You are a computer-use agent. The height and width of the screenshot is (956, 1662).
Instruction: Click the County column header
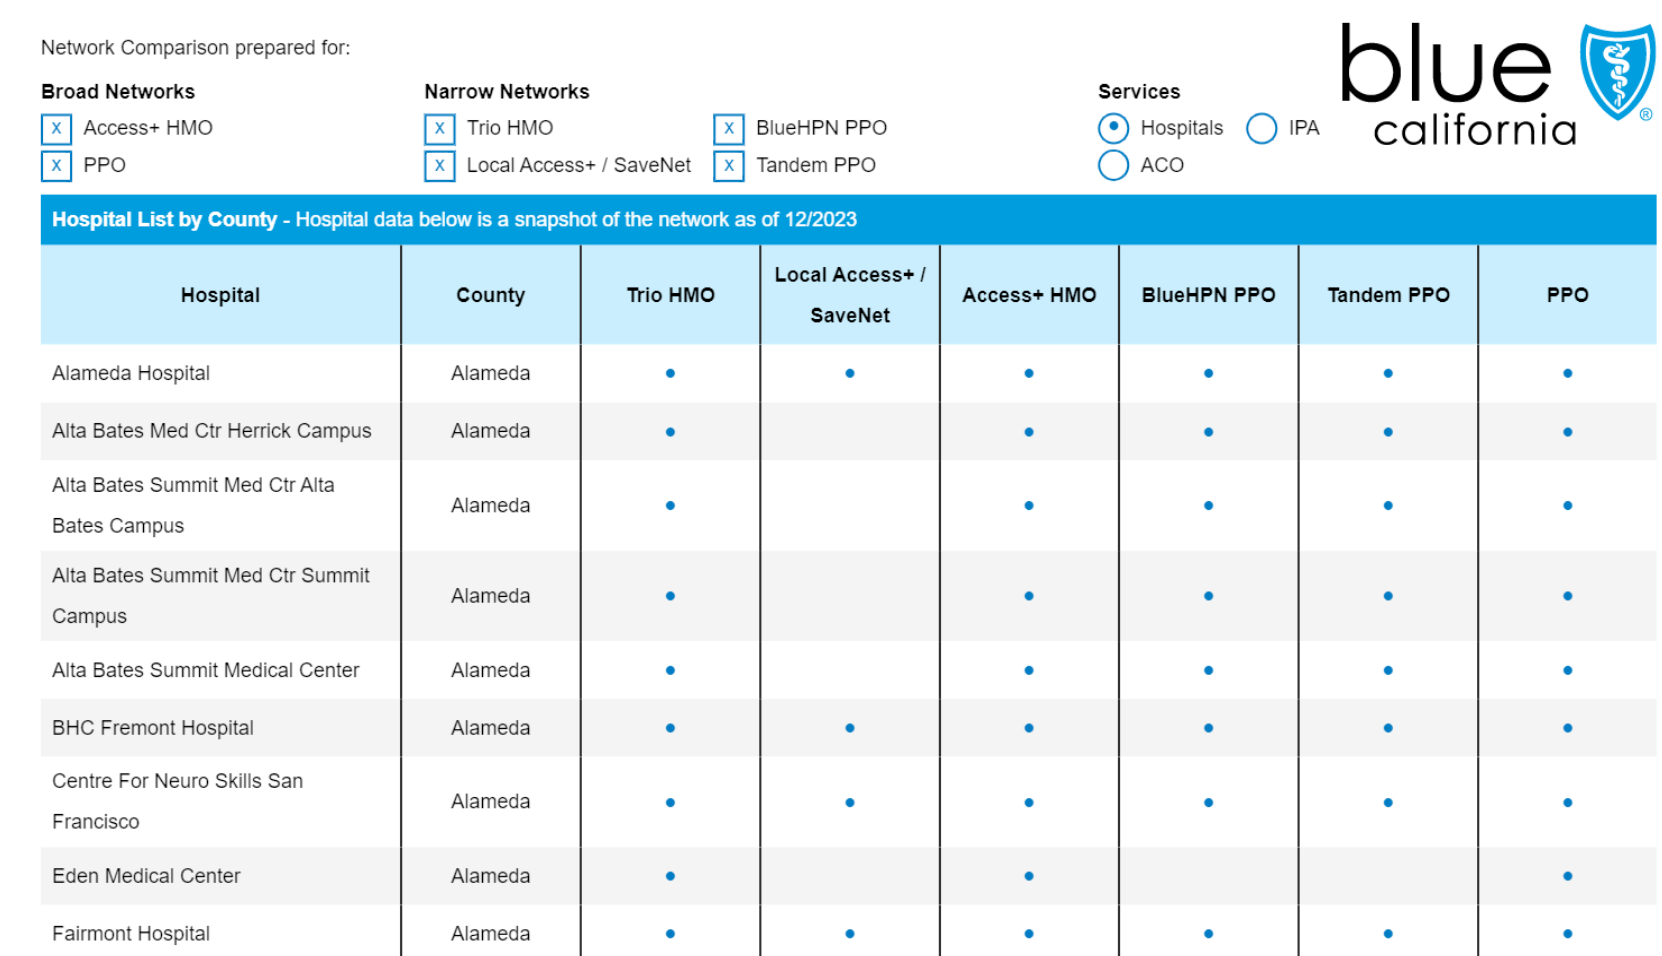tap(490, 295)
